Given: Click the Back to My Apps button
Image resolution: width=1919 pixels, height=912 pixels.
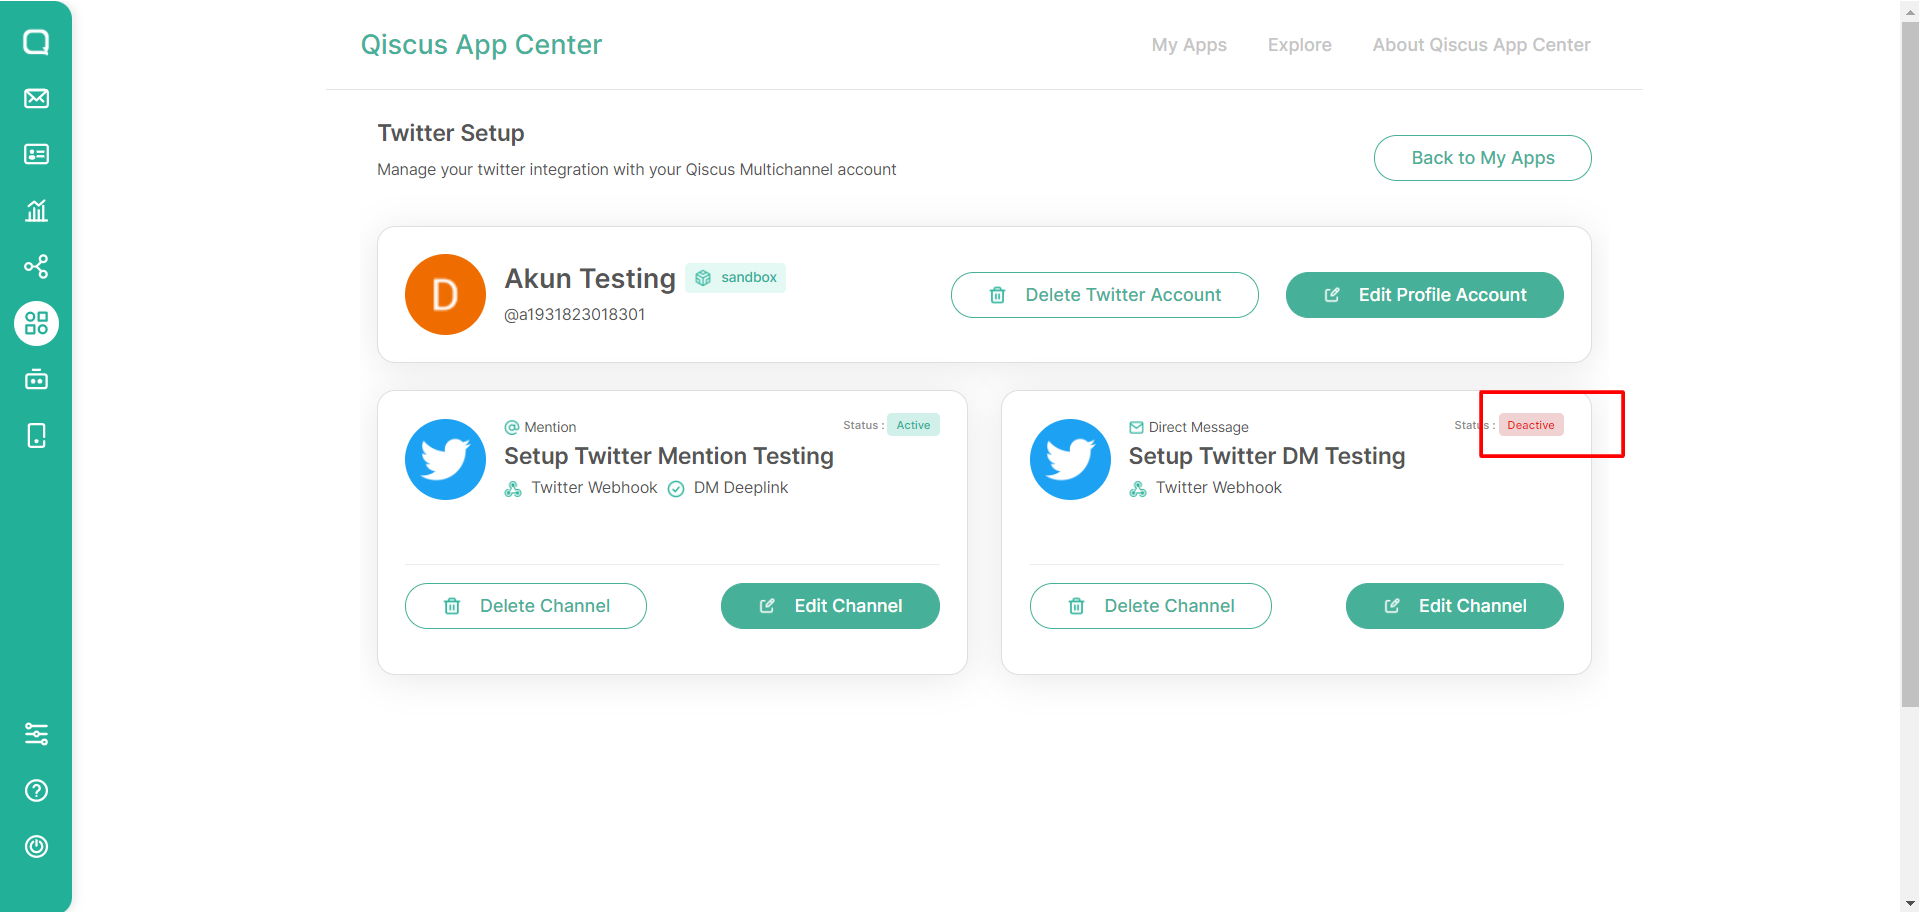Looking at the screenshot, I should coord(1482,158).
